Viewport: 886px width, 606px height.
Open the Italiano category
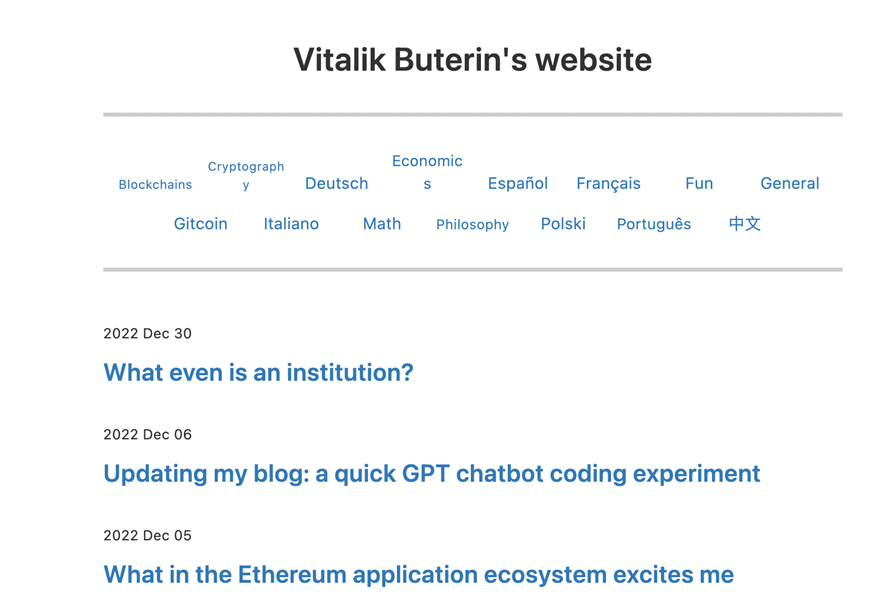click(291, 224)
